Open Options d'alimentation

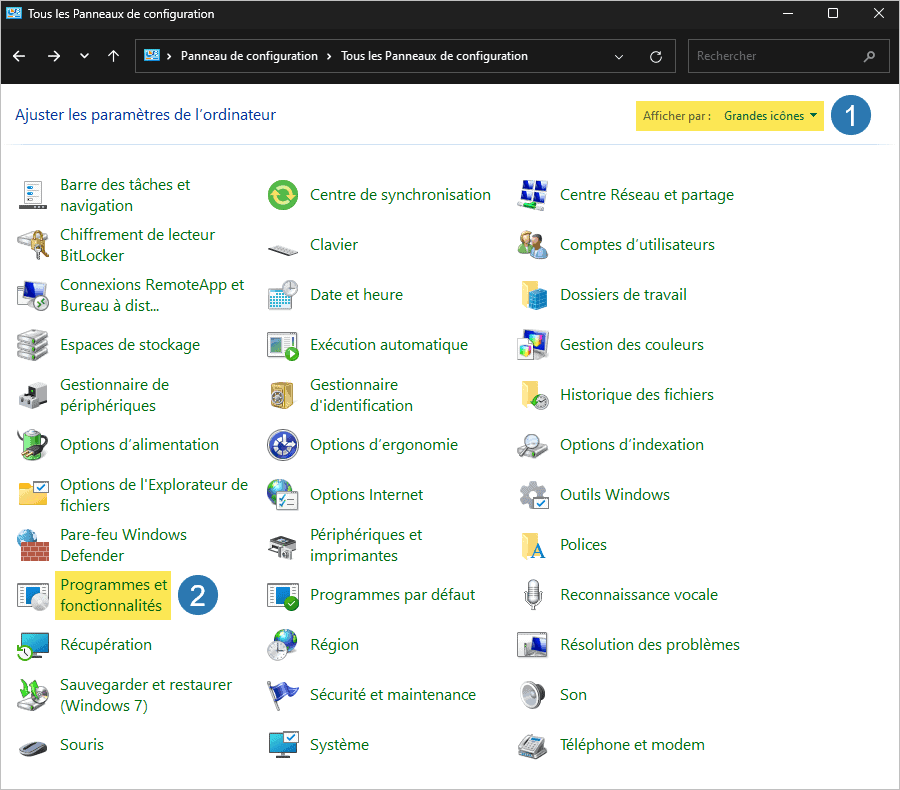(139, 444)
